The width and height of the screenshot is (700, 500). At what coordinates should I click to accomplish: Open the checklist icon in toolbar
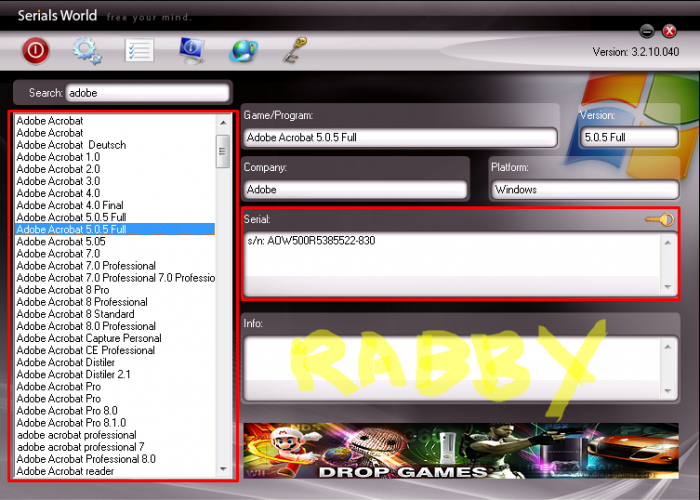tap(139, 50)
